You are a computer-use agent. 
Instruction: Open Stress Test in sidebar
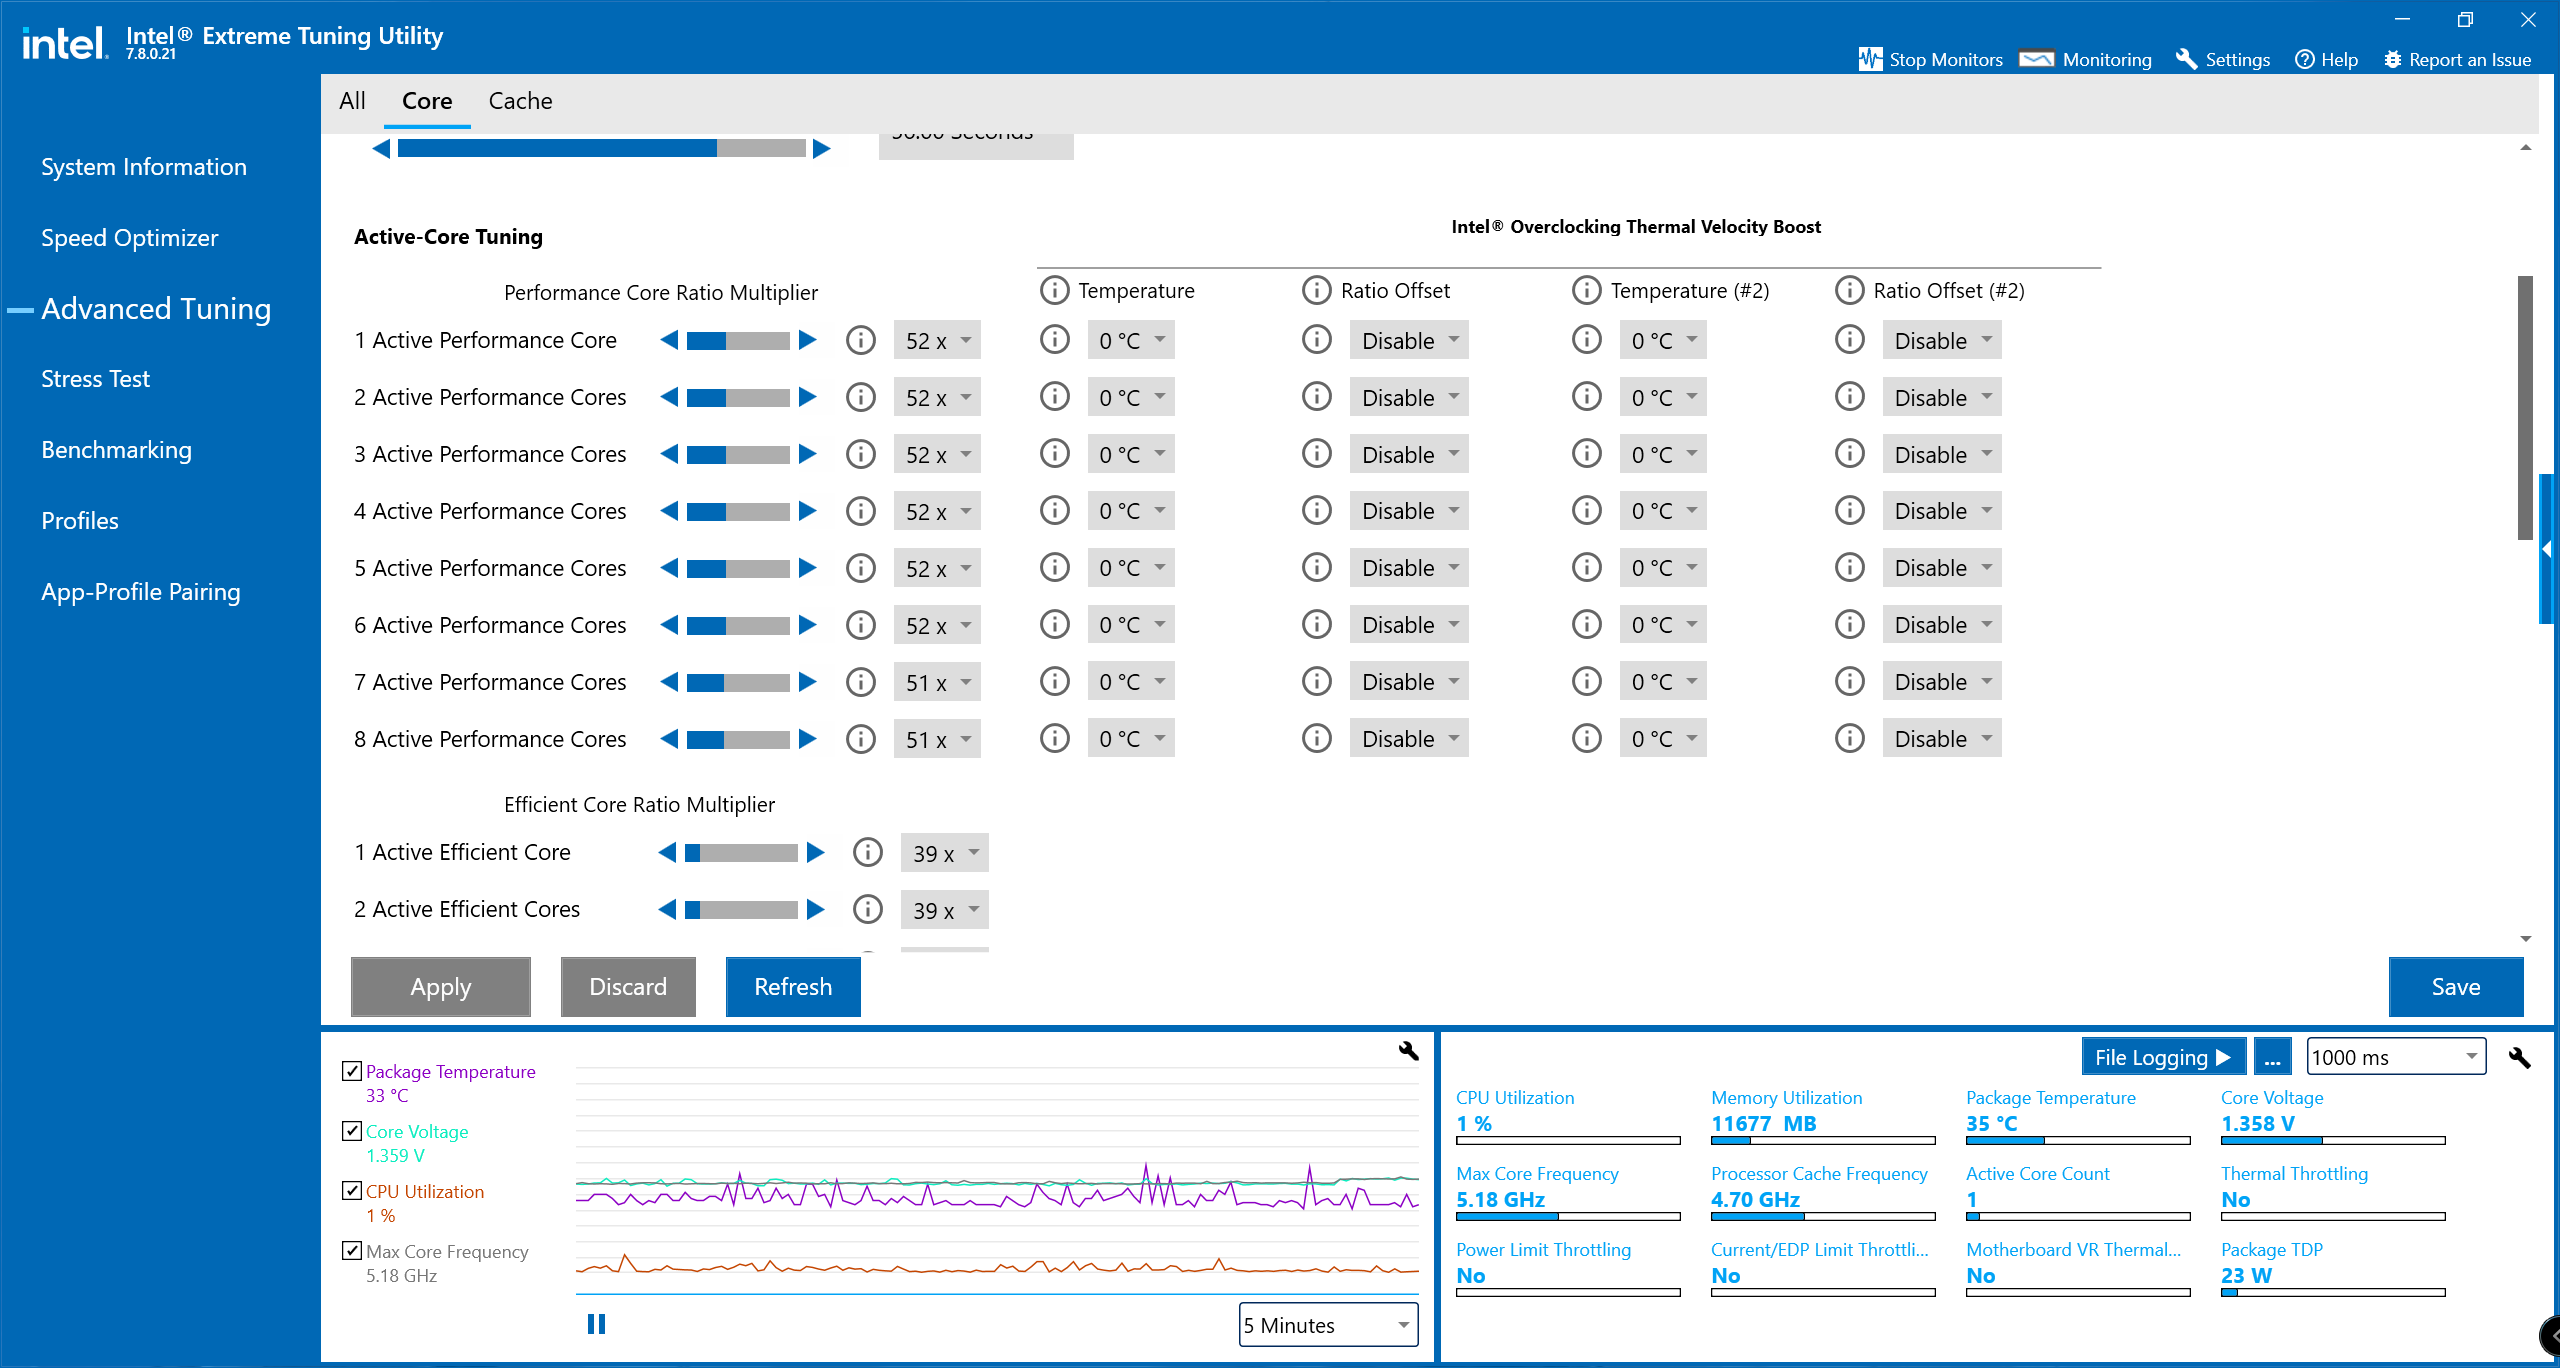pos(95,379)
